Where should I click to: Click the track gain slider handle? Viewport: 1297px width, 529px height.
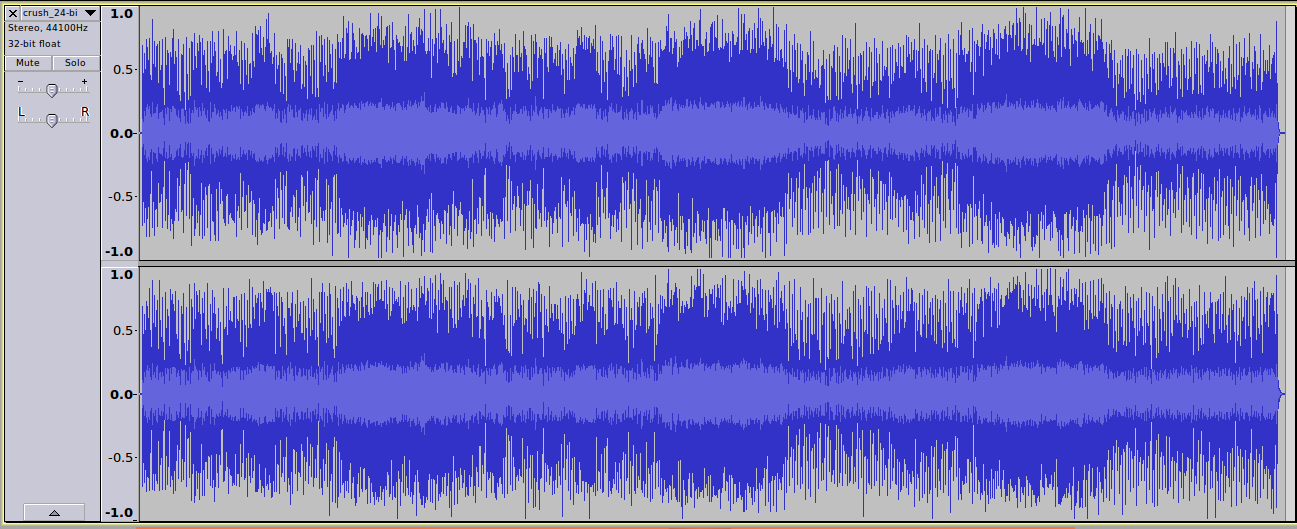pos(52,91)
